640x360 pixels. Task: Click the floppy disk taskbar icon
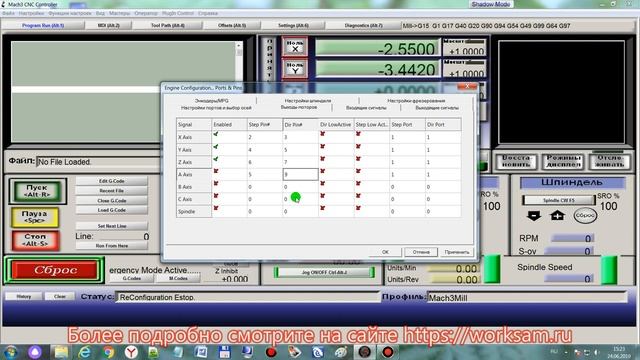click(224, 352)
